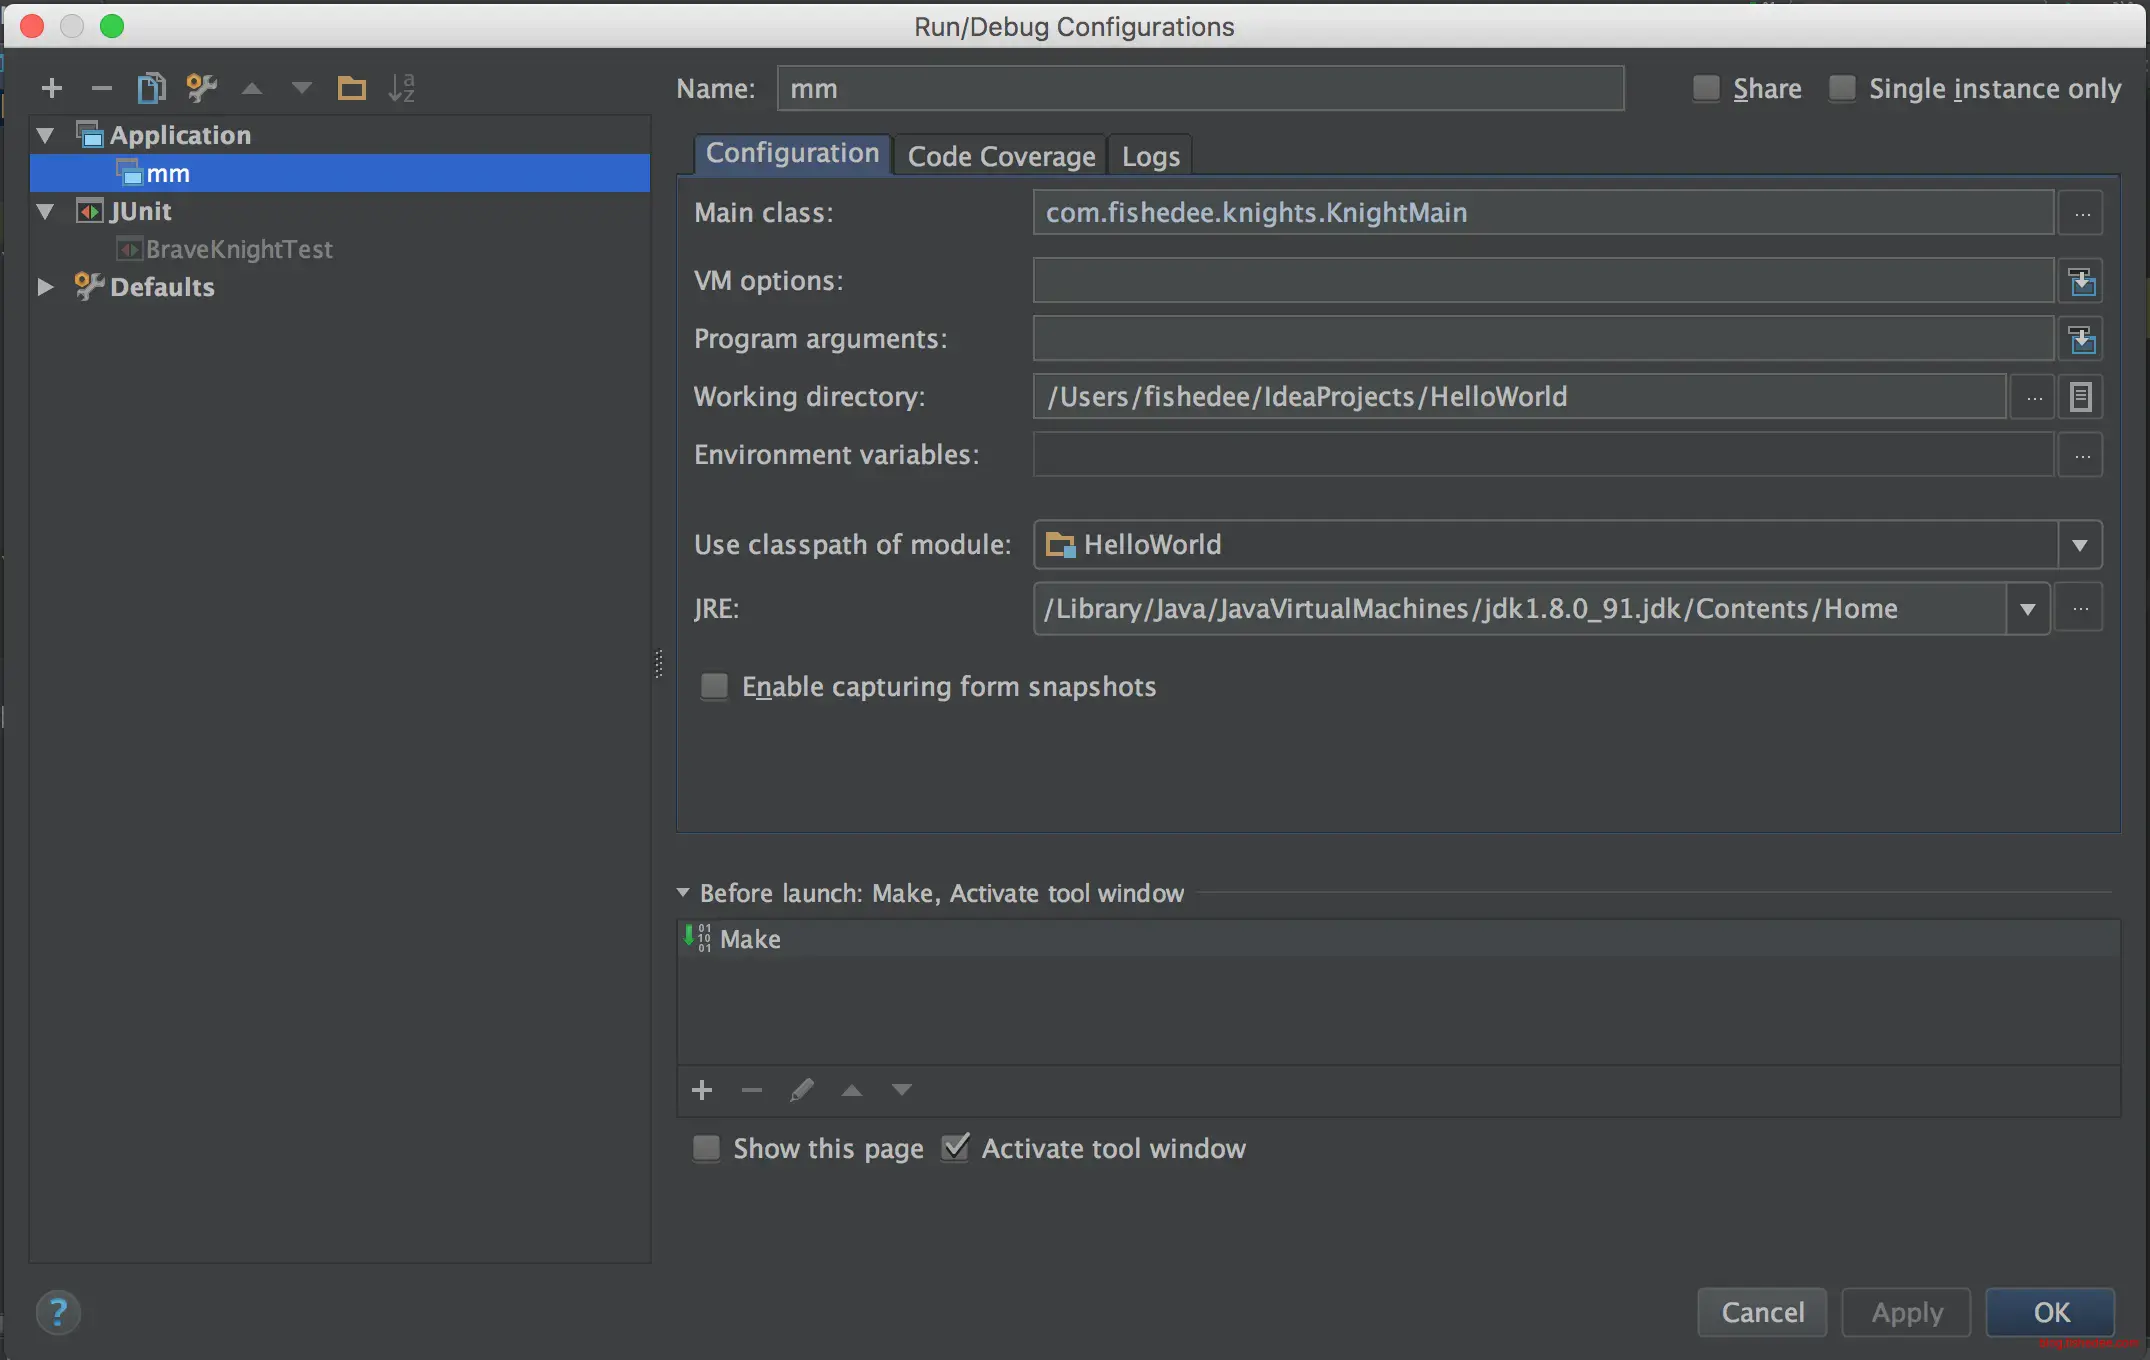Add a new run configuration
This screenshot has height=1360, width=2150.
[x=52, y=89]
